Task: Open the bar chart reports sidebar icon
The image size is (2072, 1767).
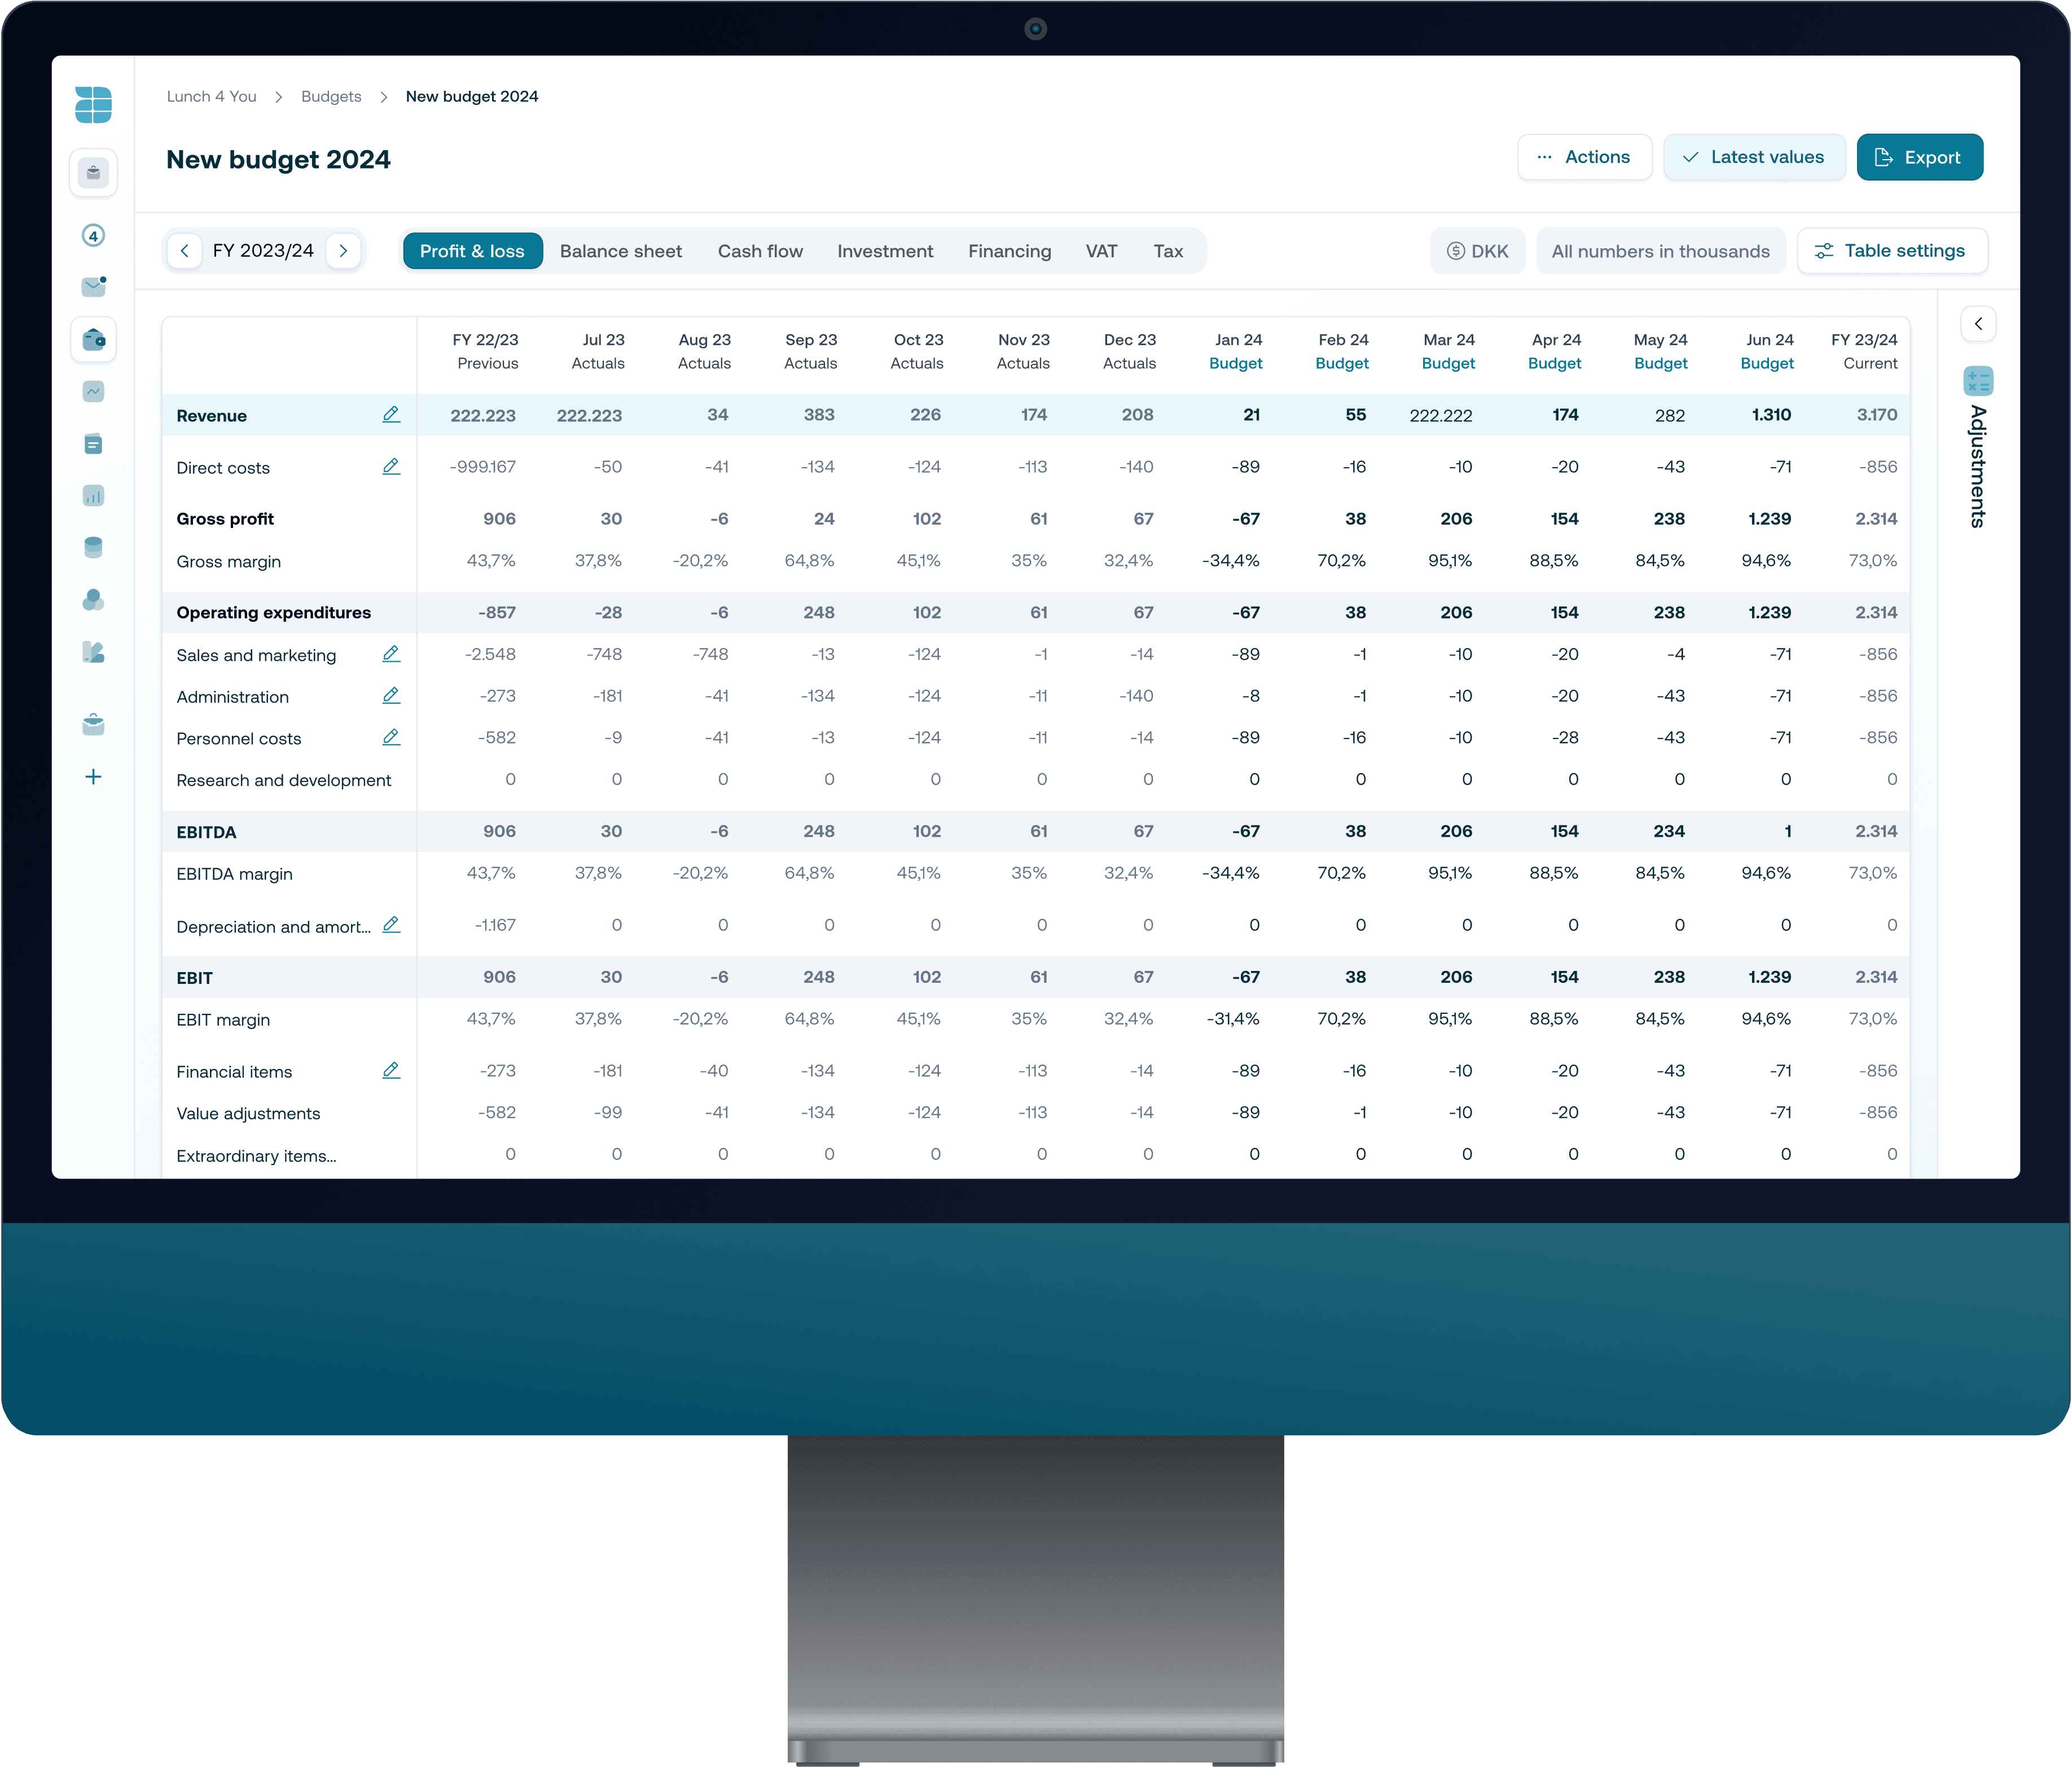Action: [x=93, y=496]
